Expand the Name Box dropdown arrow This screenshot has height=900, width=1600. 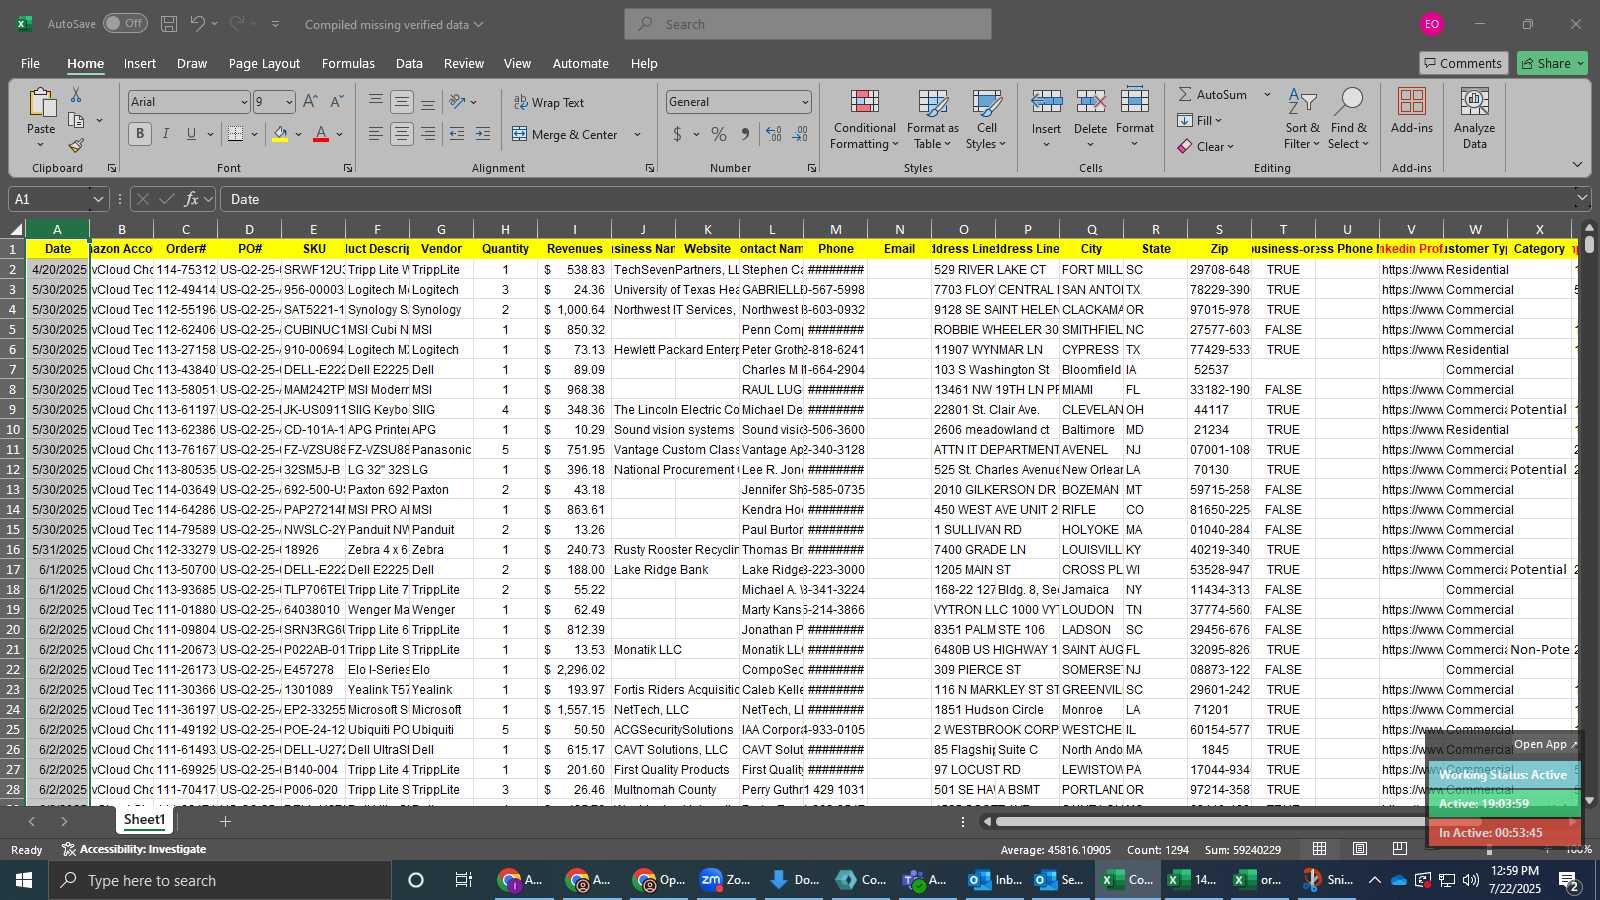point(97,199)
